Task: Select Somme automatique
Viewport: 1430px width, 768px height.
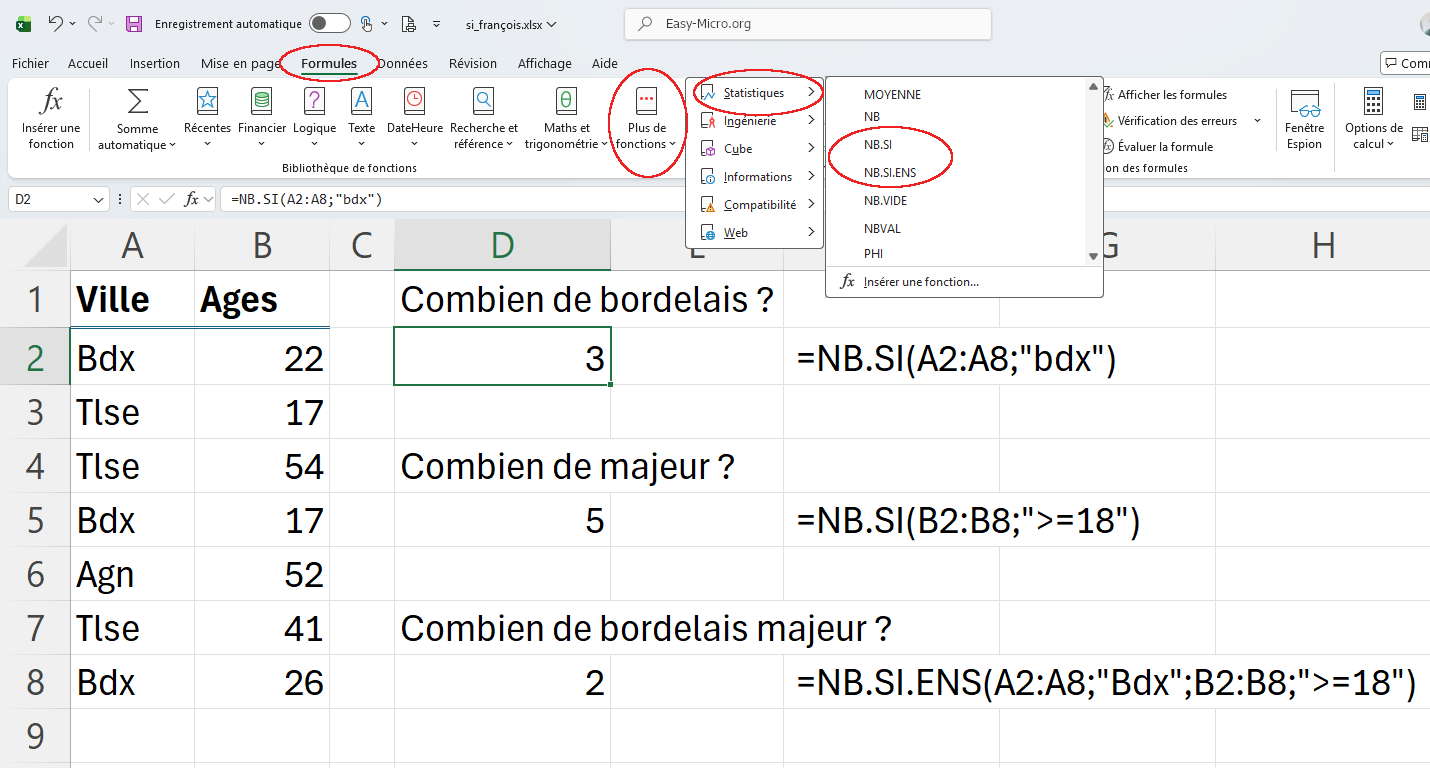Action: [137, 118]
